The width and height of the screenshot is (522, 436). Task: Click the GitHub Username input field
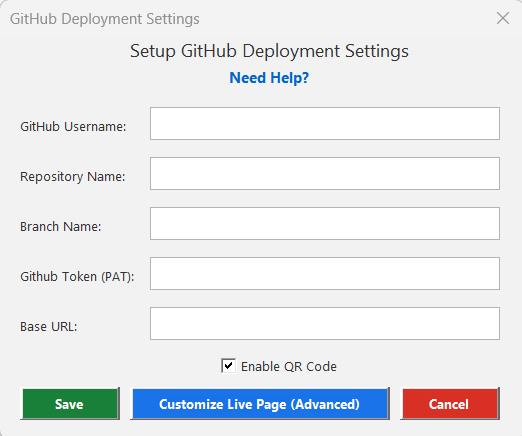point(325,123)
